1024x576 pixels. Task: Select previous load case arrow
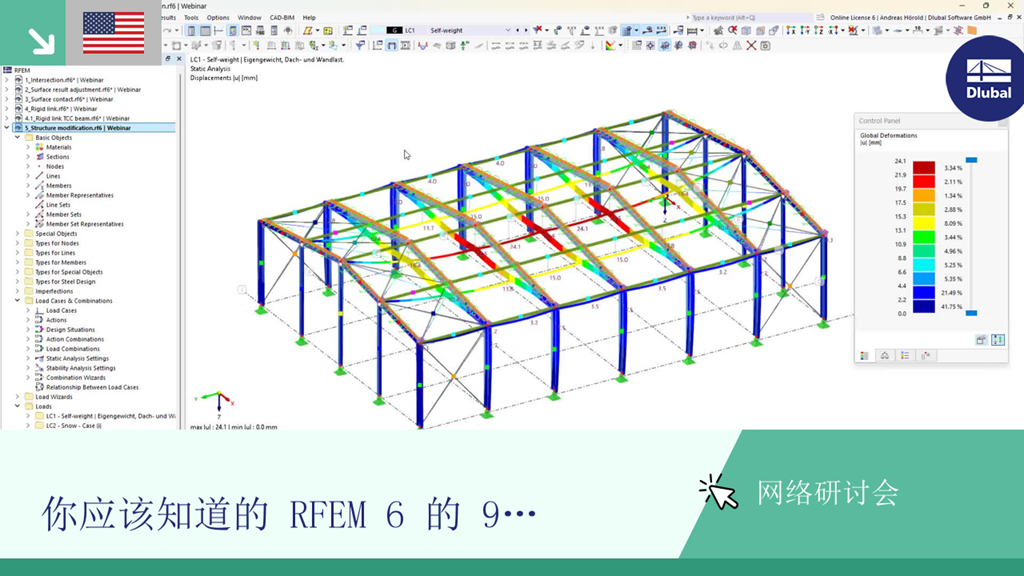518,30
